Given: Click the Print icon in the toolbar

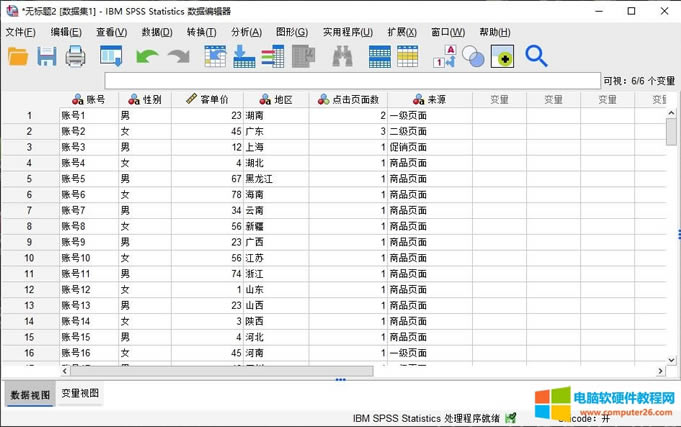Looking at the screenshot, I should (76, 57).
